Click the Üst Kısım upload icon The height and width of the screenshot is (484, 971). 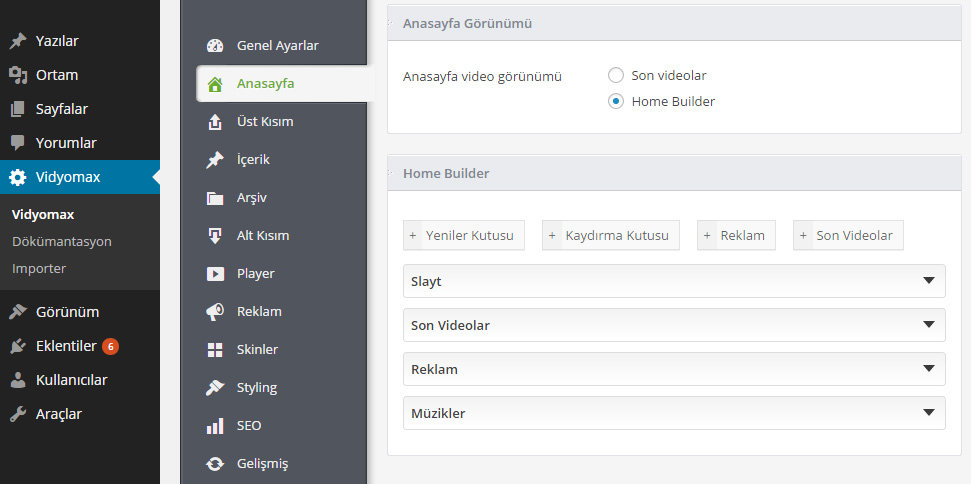point(215,122)
